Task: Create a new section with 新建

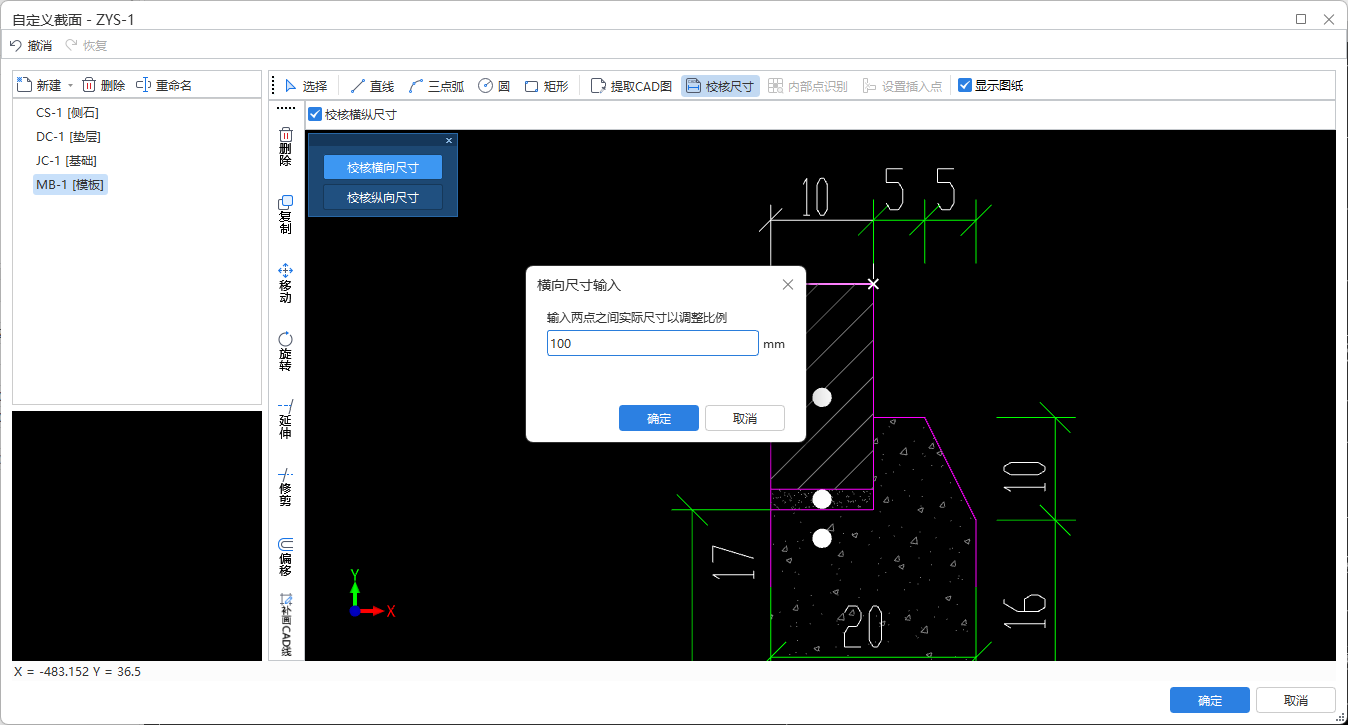Action: coord(40,86)
